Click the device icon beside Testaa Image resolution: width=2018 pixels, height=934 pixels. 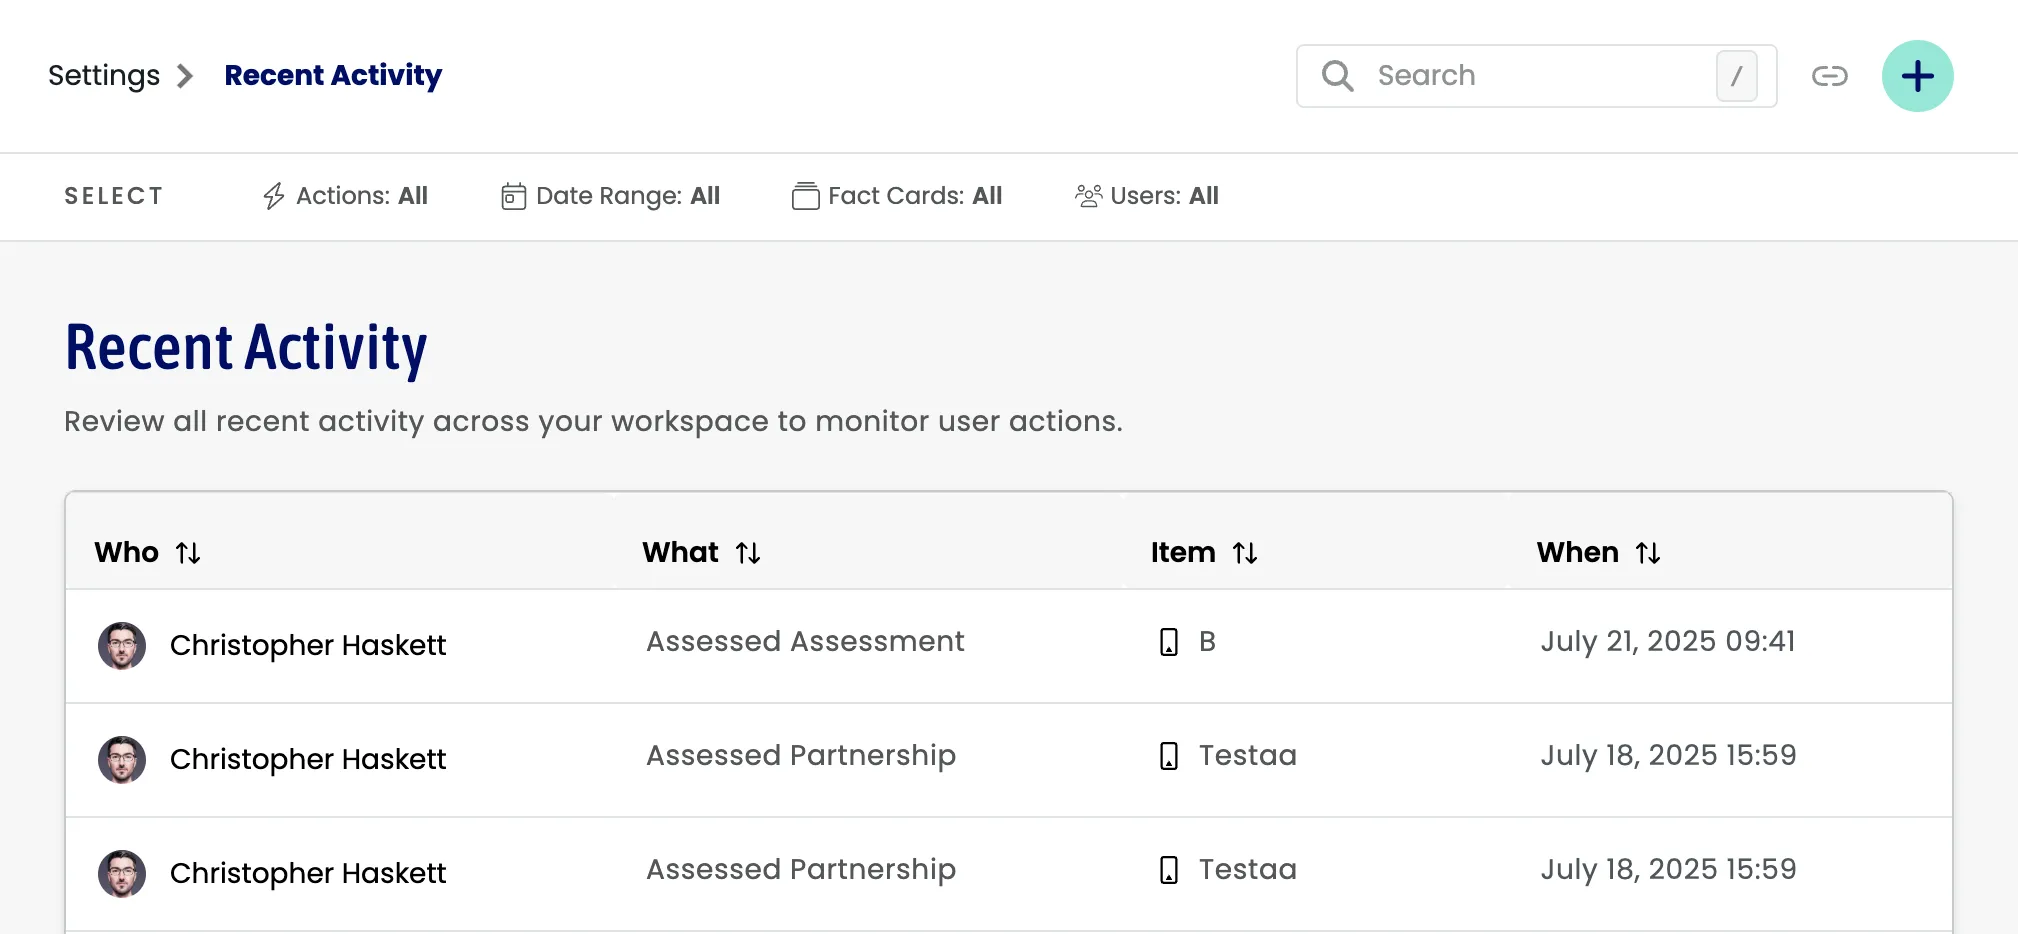[x=1168, y=757]
